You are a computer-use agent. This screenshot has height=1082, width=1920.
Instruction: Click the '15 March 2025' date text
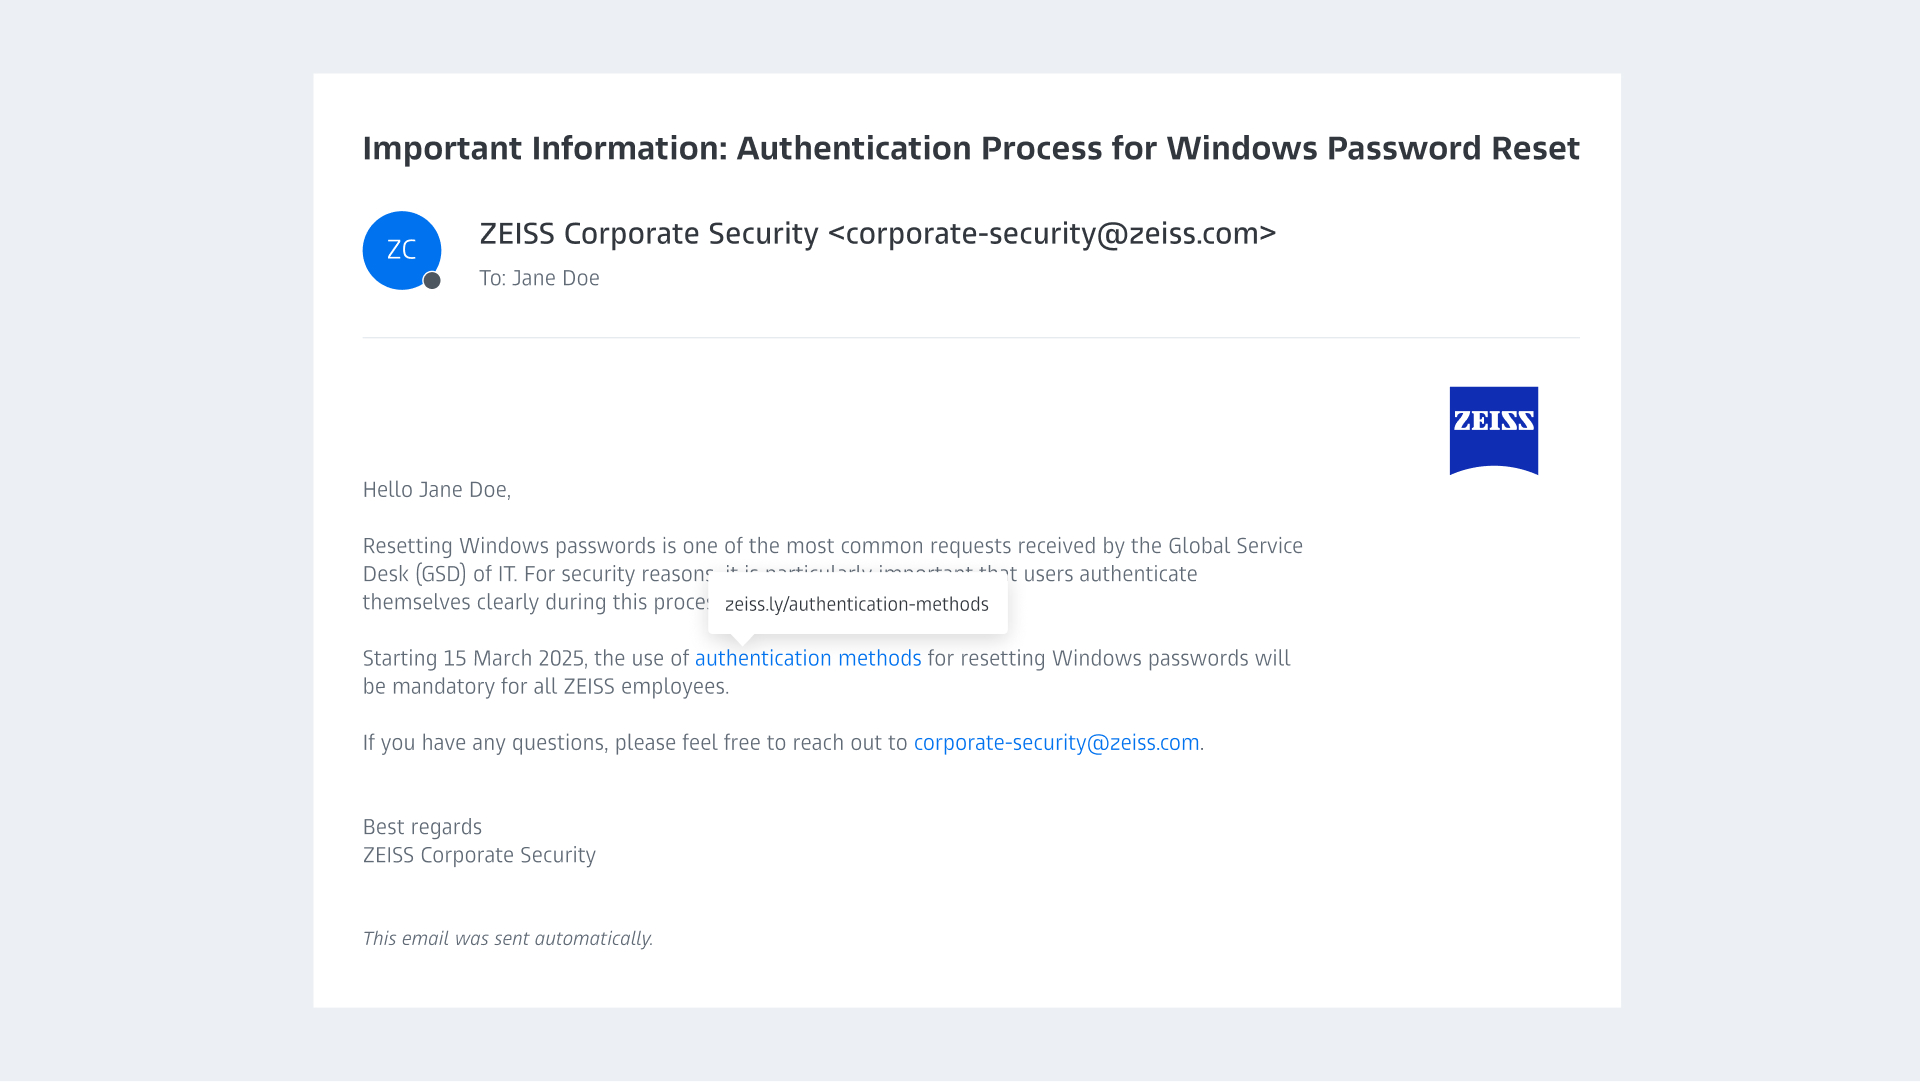click(513, 659)
